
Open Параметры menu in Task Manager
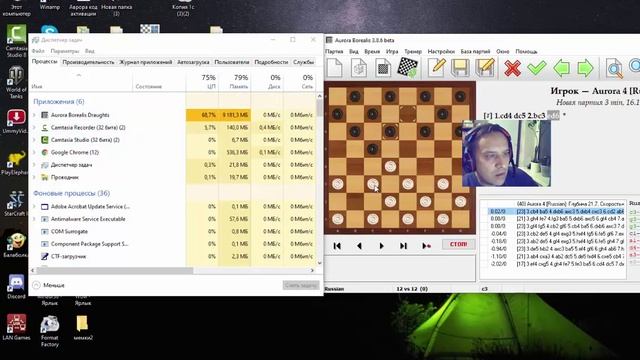(64, 51)
